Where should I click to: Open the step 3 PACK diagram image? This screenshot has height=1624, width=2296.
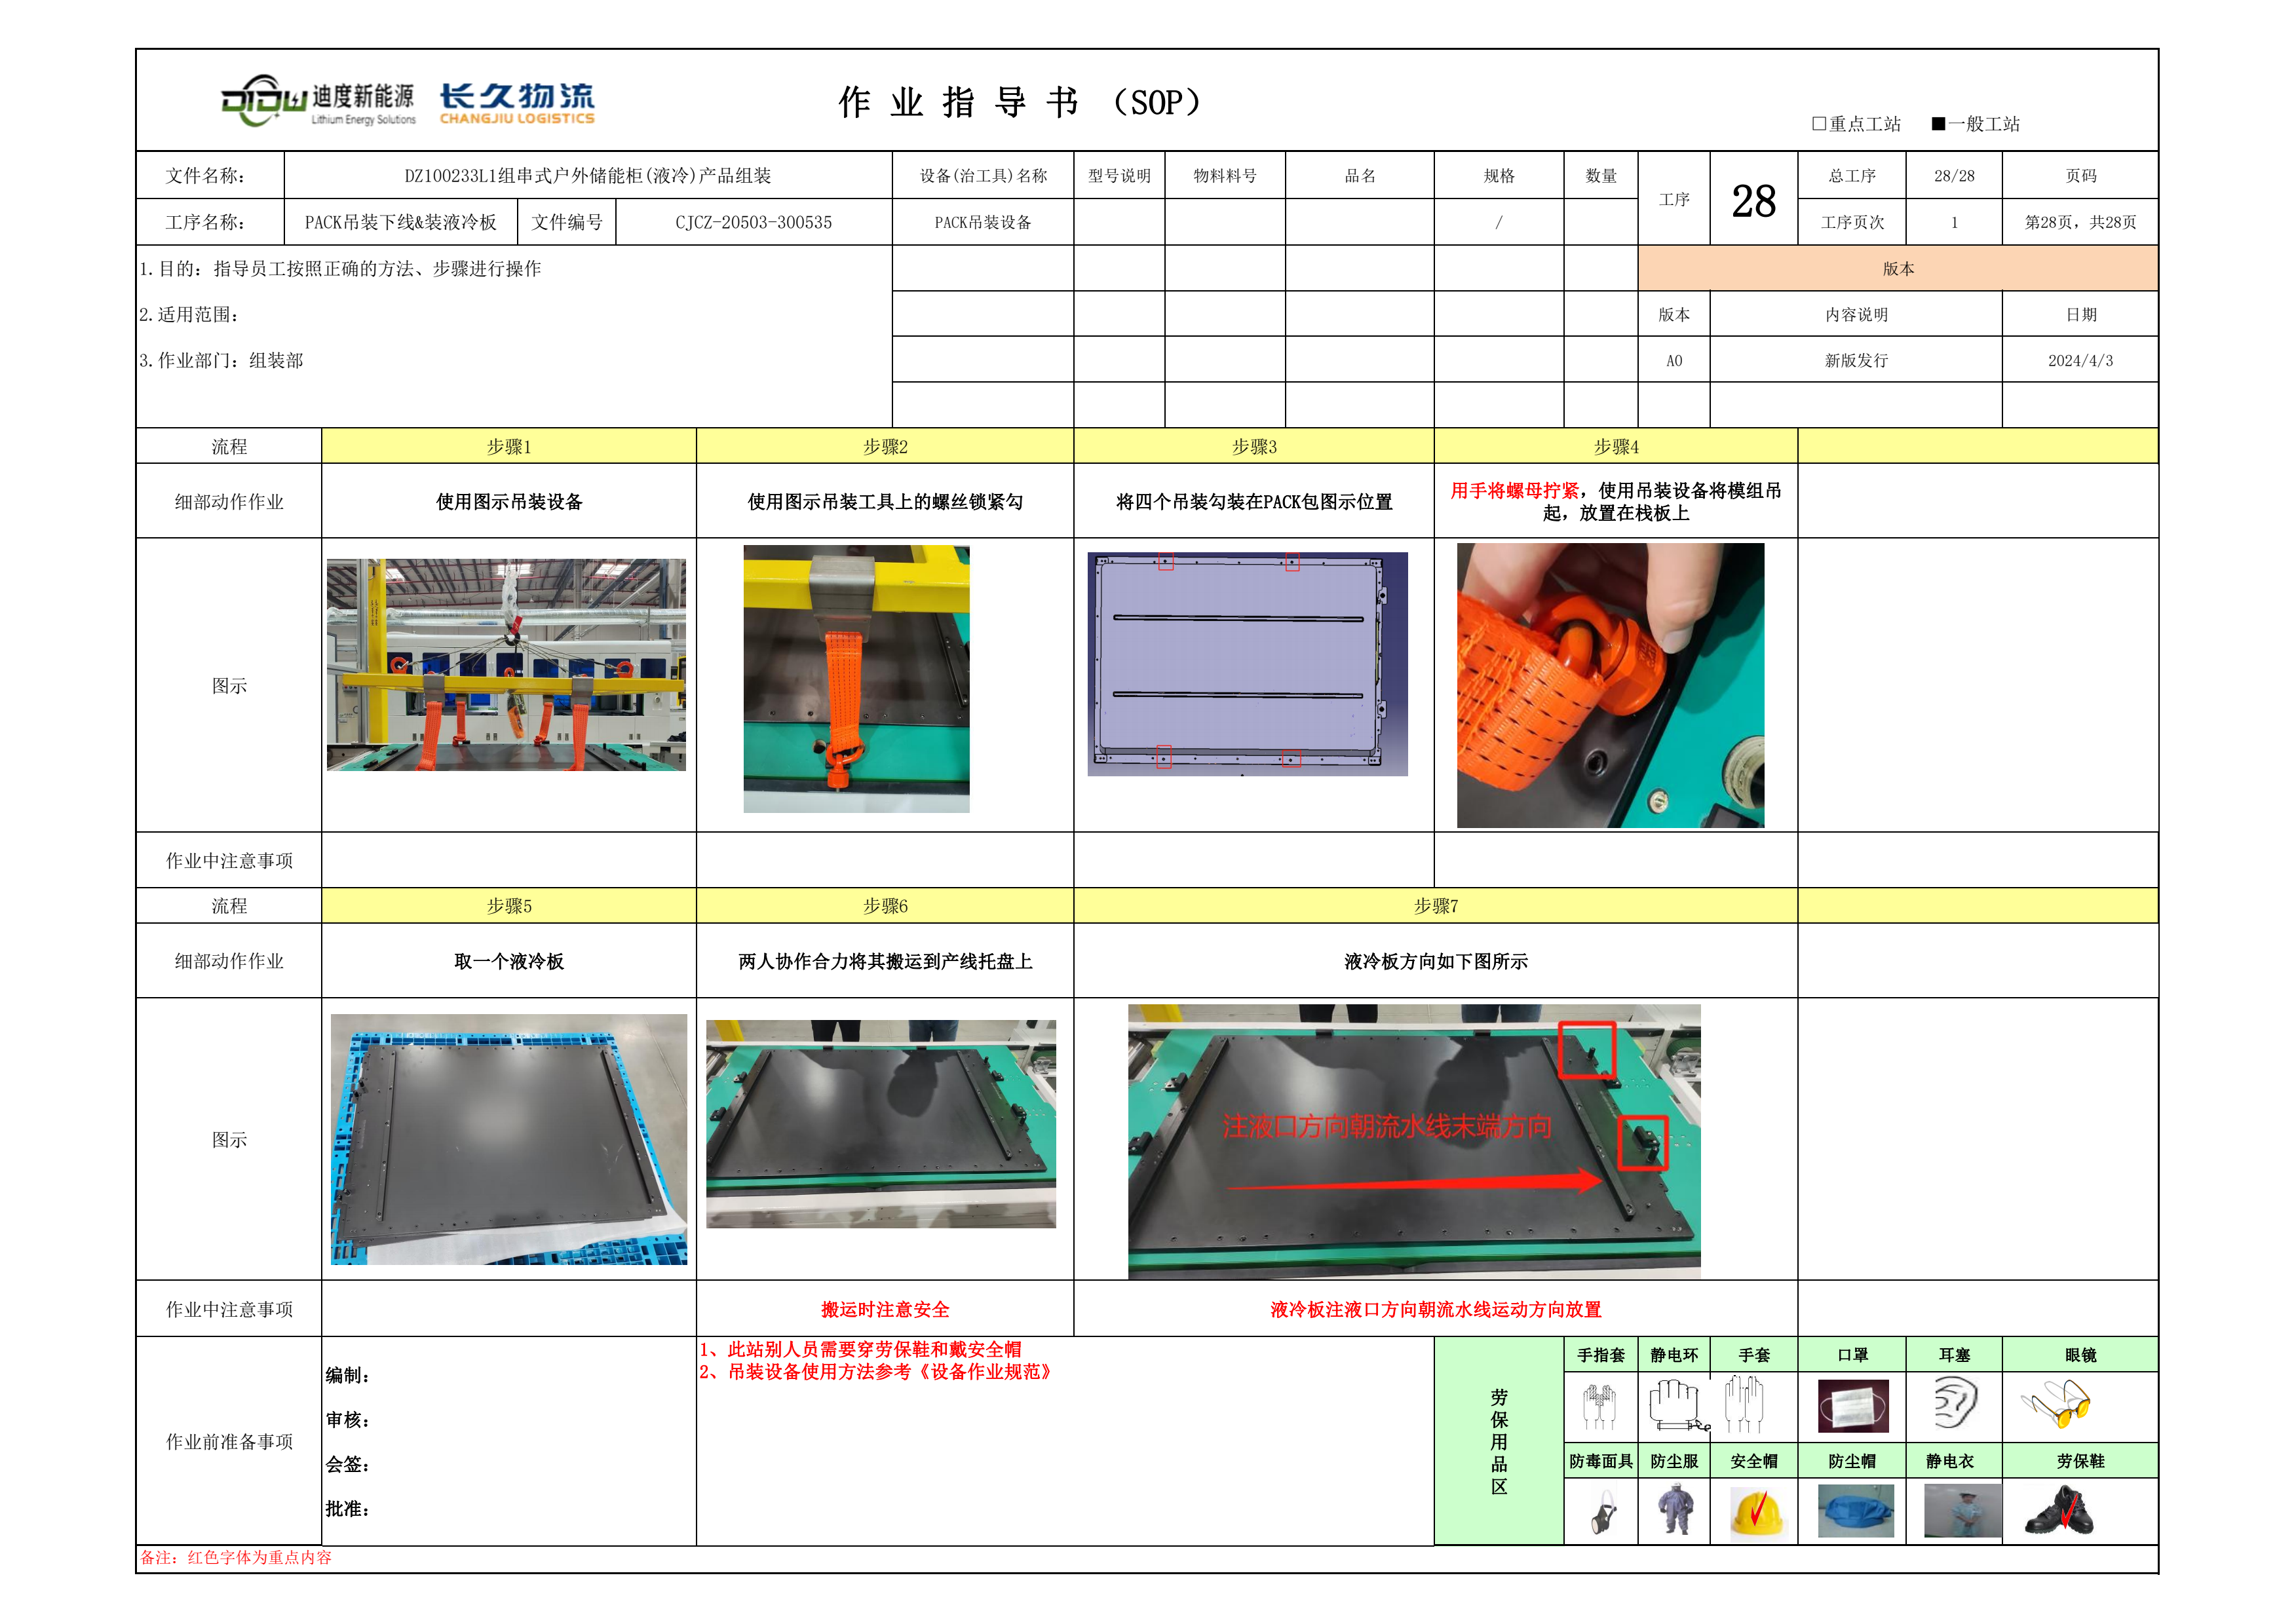[x=1247, y=664]
